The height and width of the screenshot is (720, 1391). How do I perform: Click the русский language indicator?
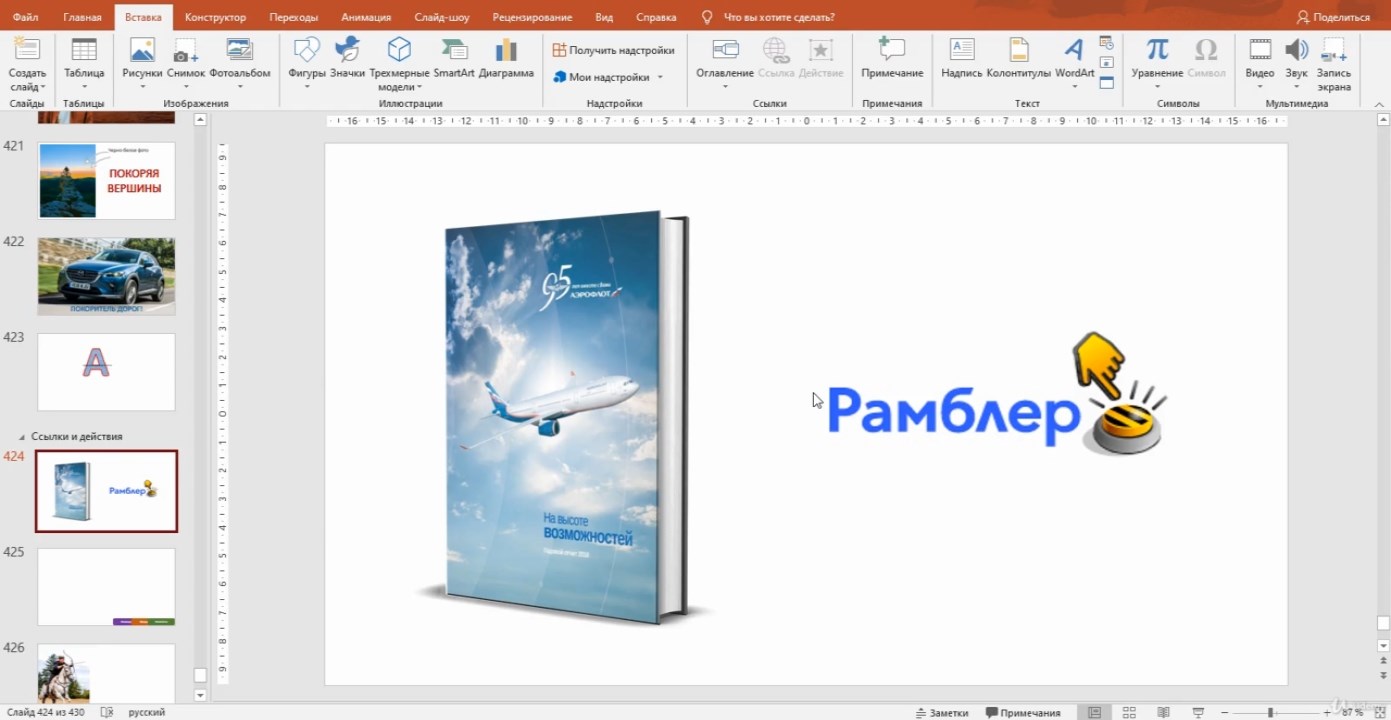click(x=147, y=712)
